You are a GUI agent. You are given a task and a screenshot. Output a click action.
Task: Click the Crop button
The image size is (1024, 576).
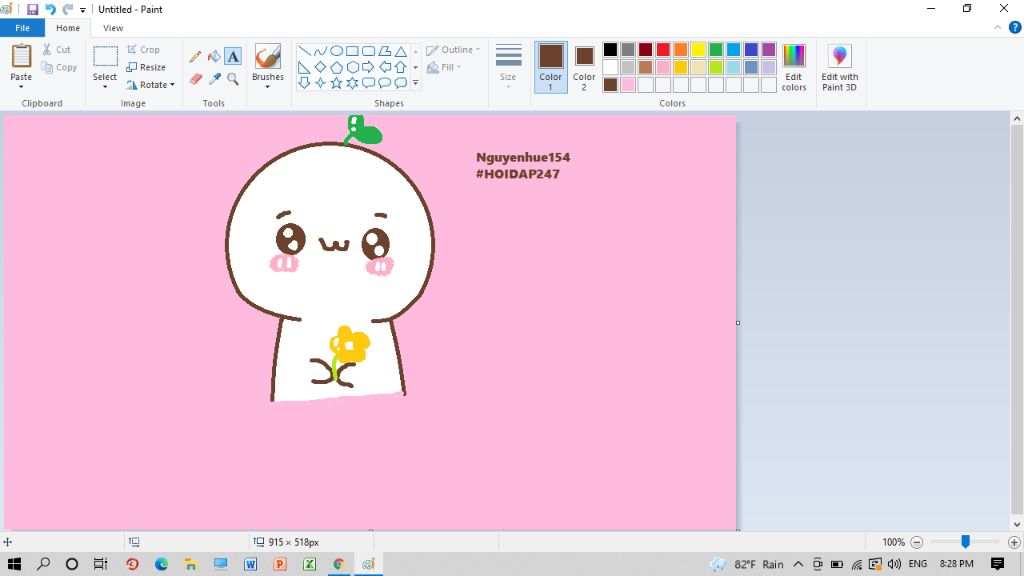[143, 50]
